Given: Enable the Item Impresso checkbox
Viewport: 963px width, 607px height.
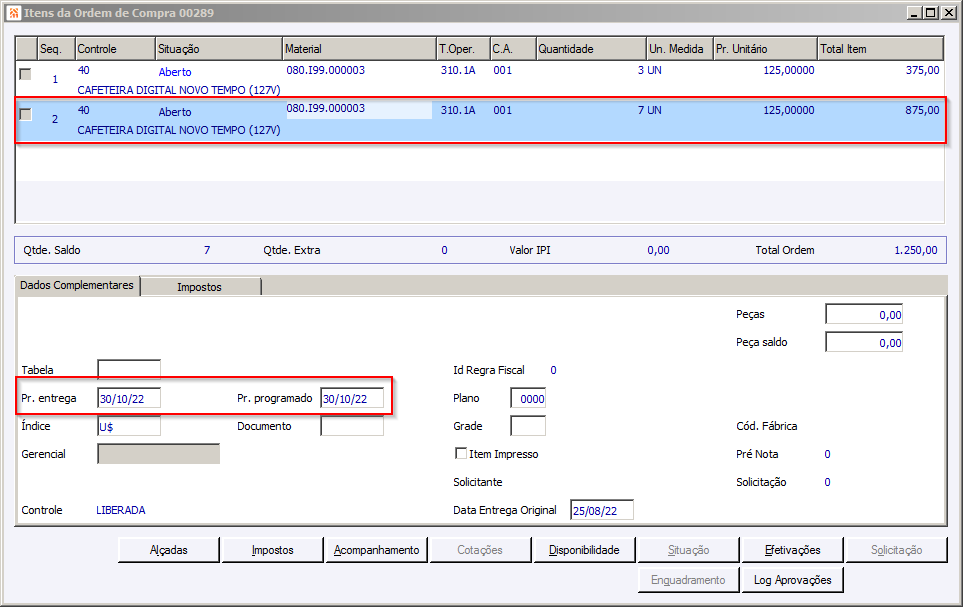Looking at the screenshot, I should [x=460, y=454].
